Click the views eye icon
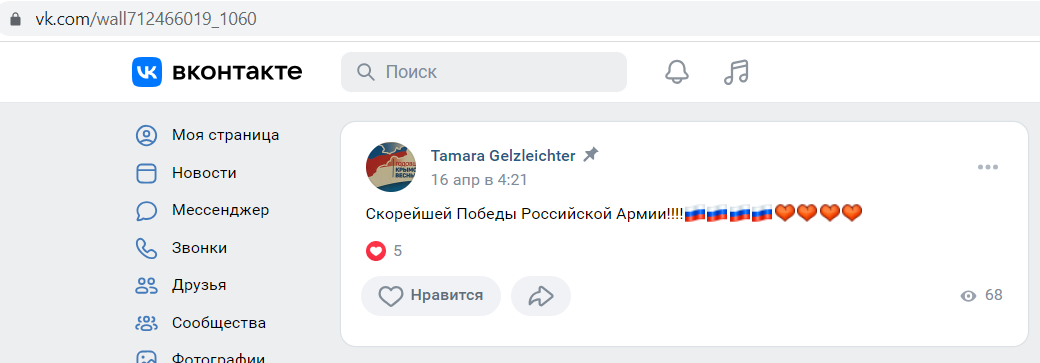The image size is (1040, 363). (968, 296)
